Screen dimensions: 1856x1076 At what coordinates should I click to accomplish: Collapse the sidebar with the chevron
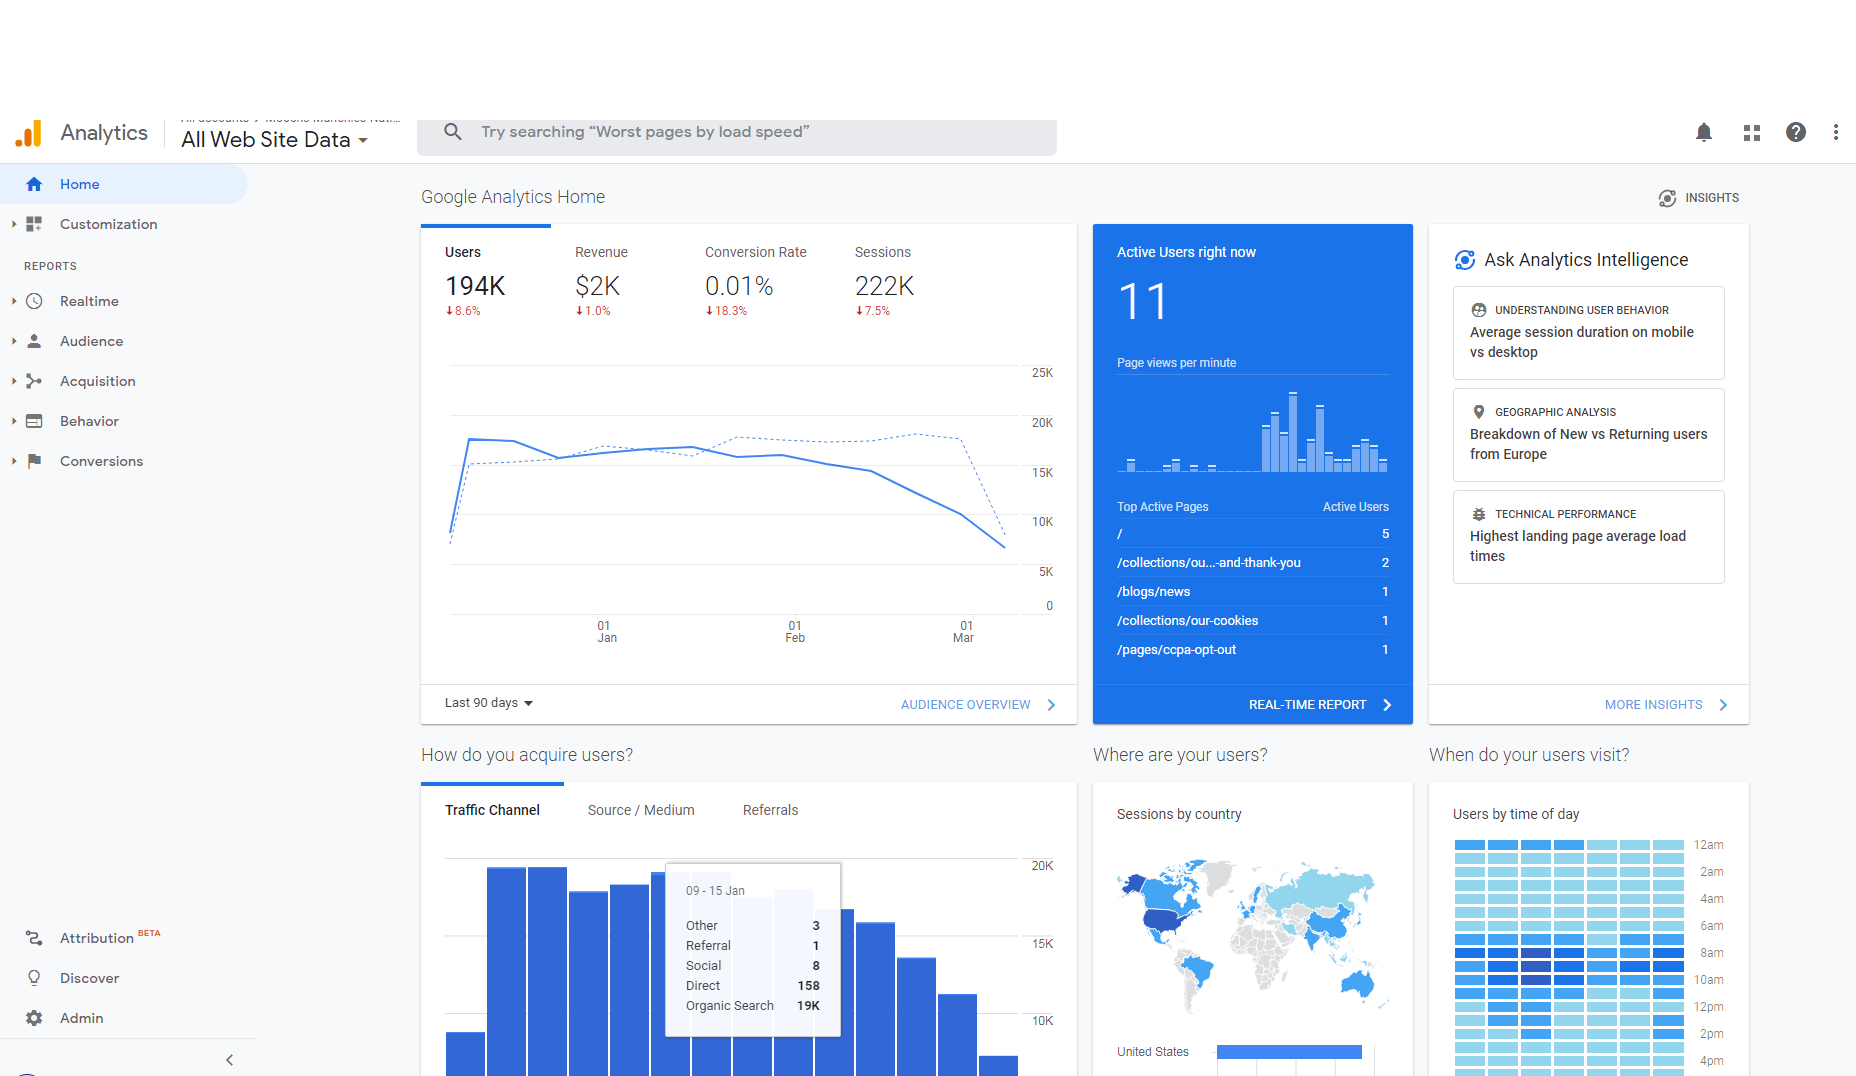tap(229, 1060)
